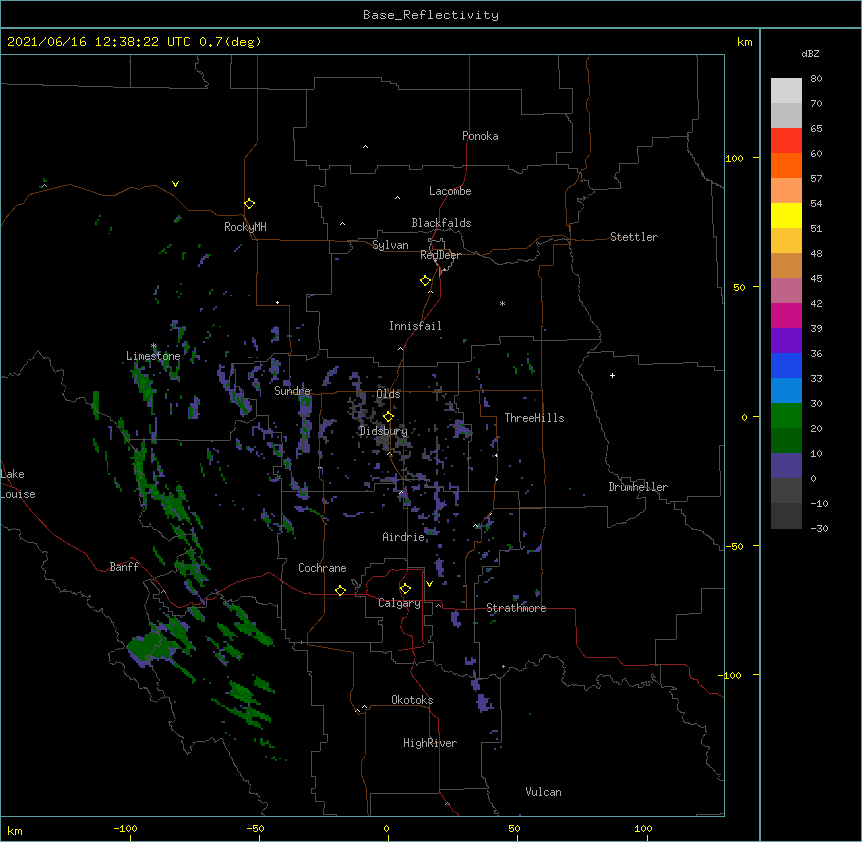862x842 pixels.
Task: Click the dark blue 33-36 dBZ swatch
Action: pos(786,365)
